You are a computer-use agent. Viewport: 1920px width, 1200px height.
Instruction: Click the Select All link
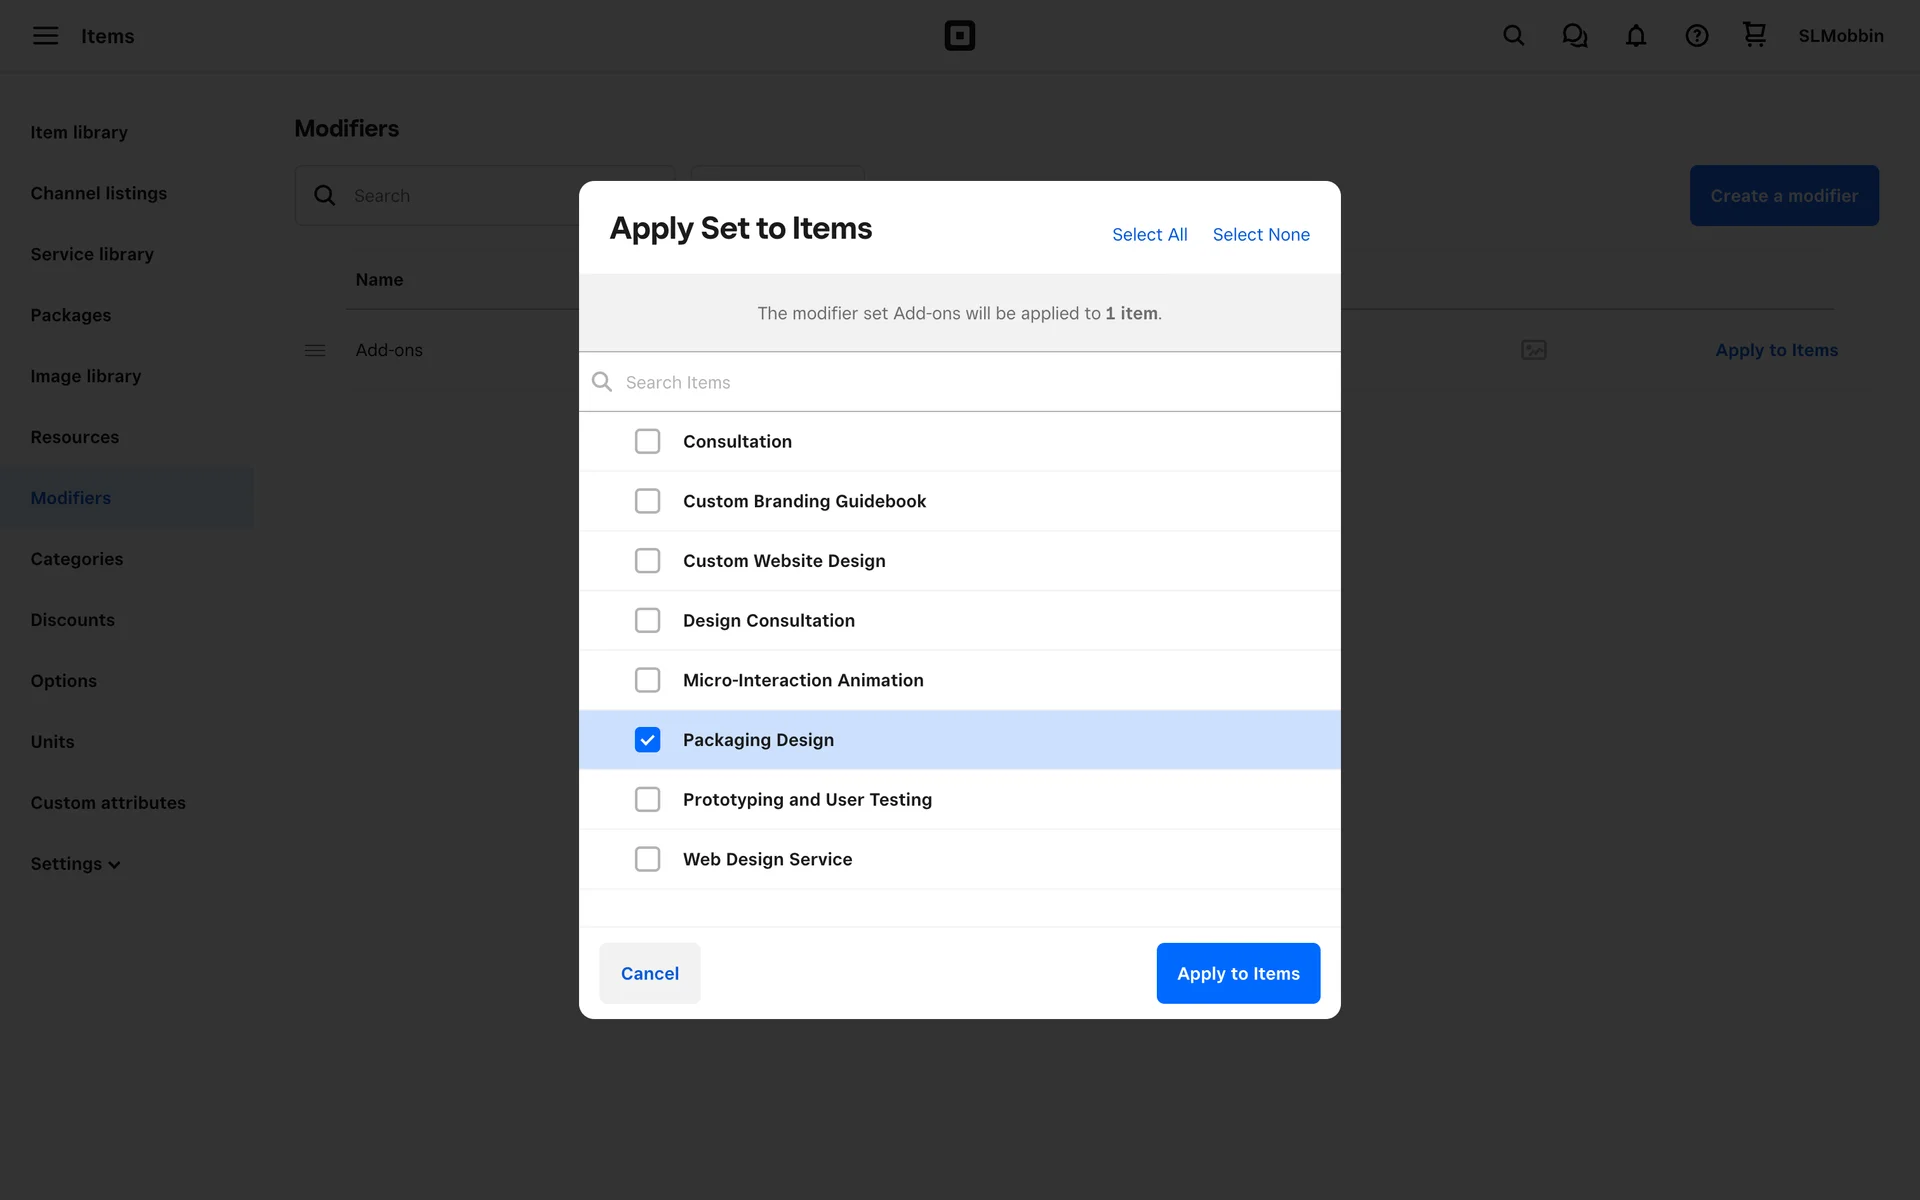1149,234
